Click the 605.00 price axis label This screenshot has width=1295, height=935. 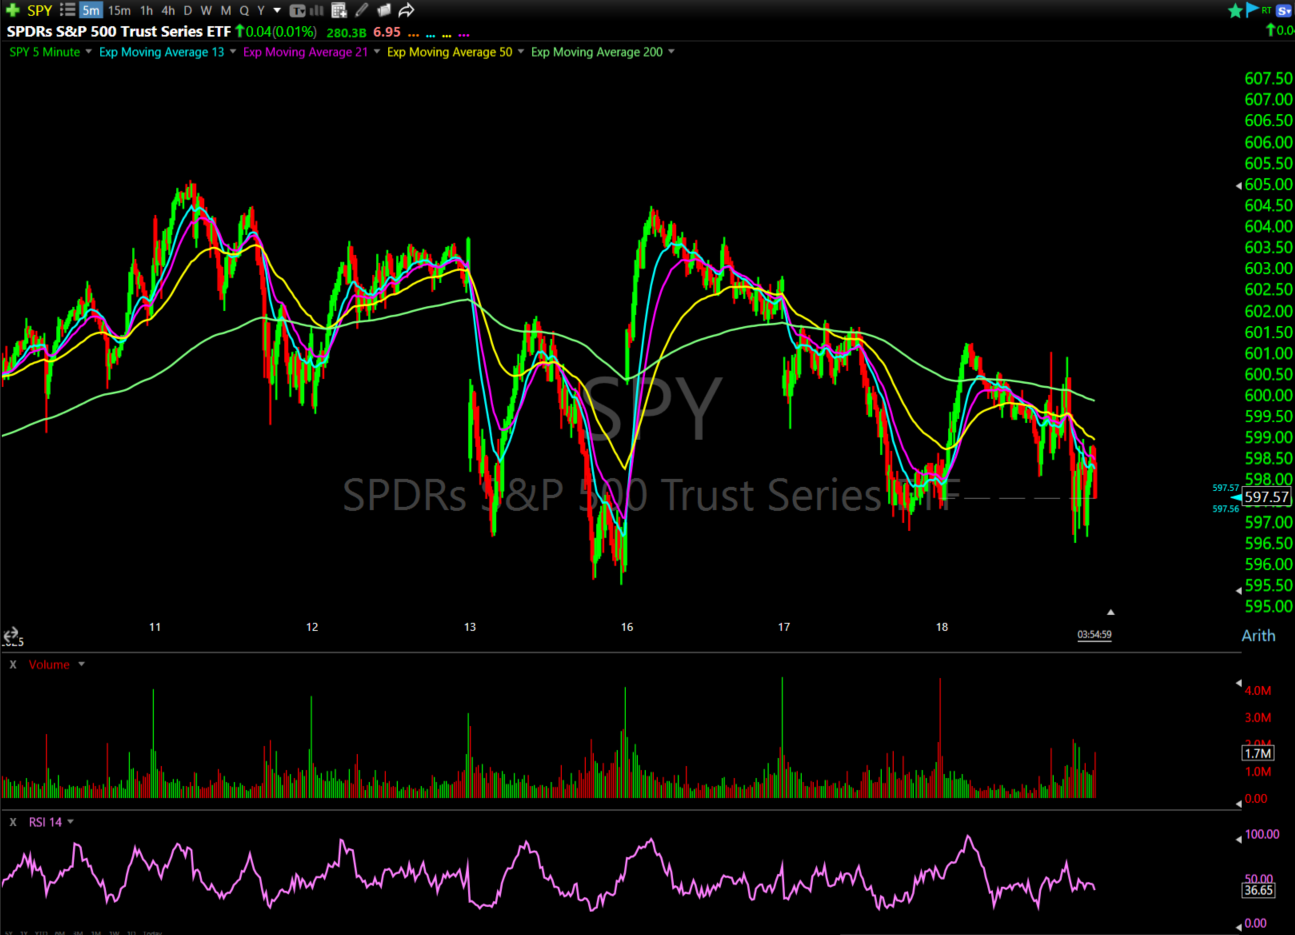pos(1268,184)
